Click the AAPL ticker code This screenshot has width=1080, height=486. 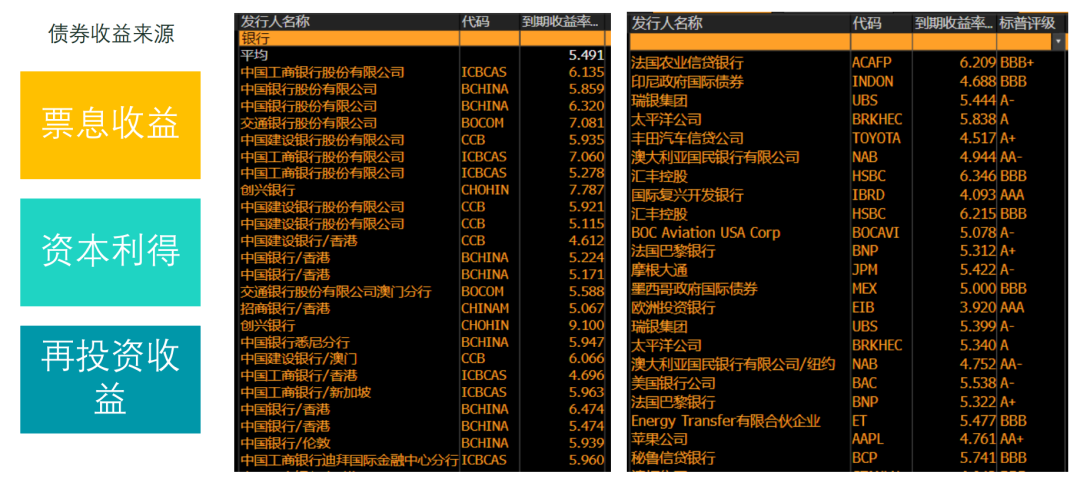(x=867, y=439)
